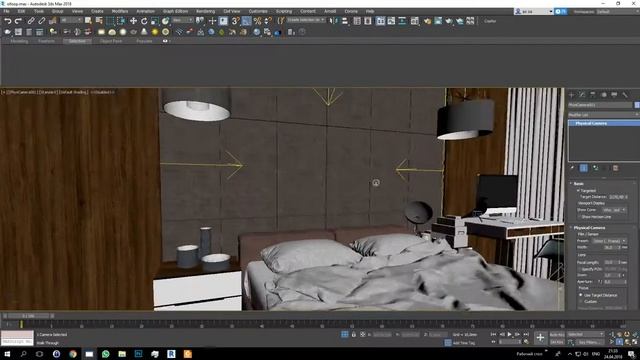The height and width of the screenshot is (360, 640).
Task: Select Use Target Distance radio button
Action: pos(581,295)
